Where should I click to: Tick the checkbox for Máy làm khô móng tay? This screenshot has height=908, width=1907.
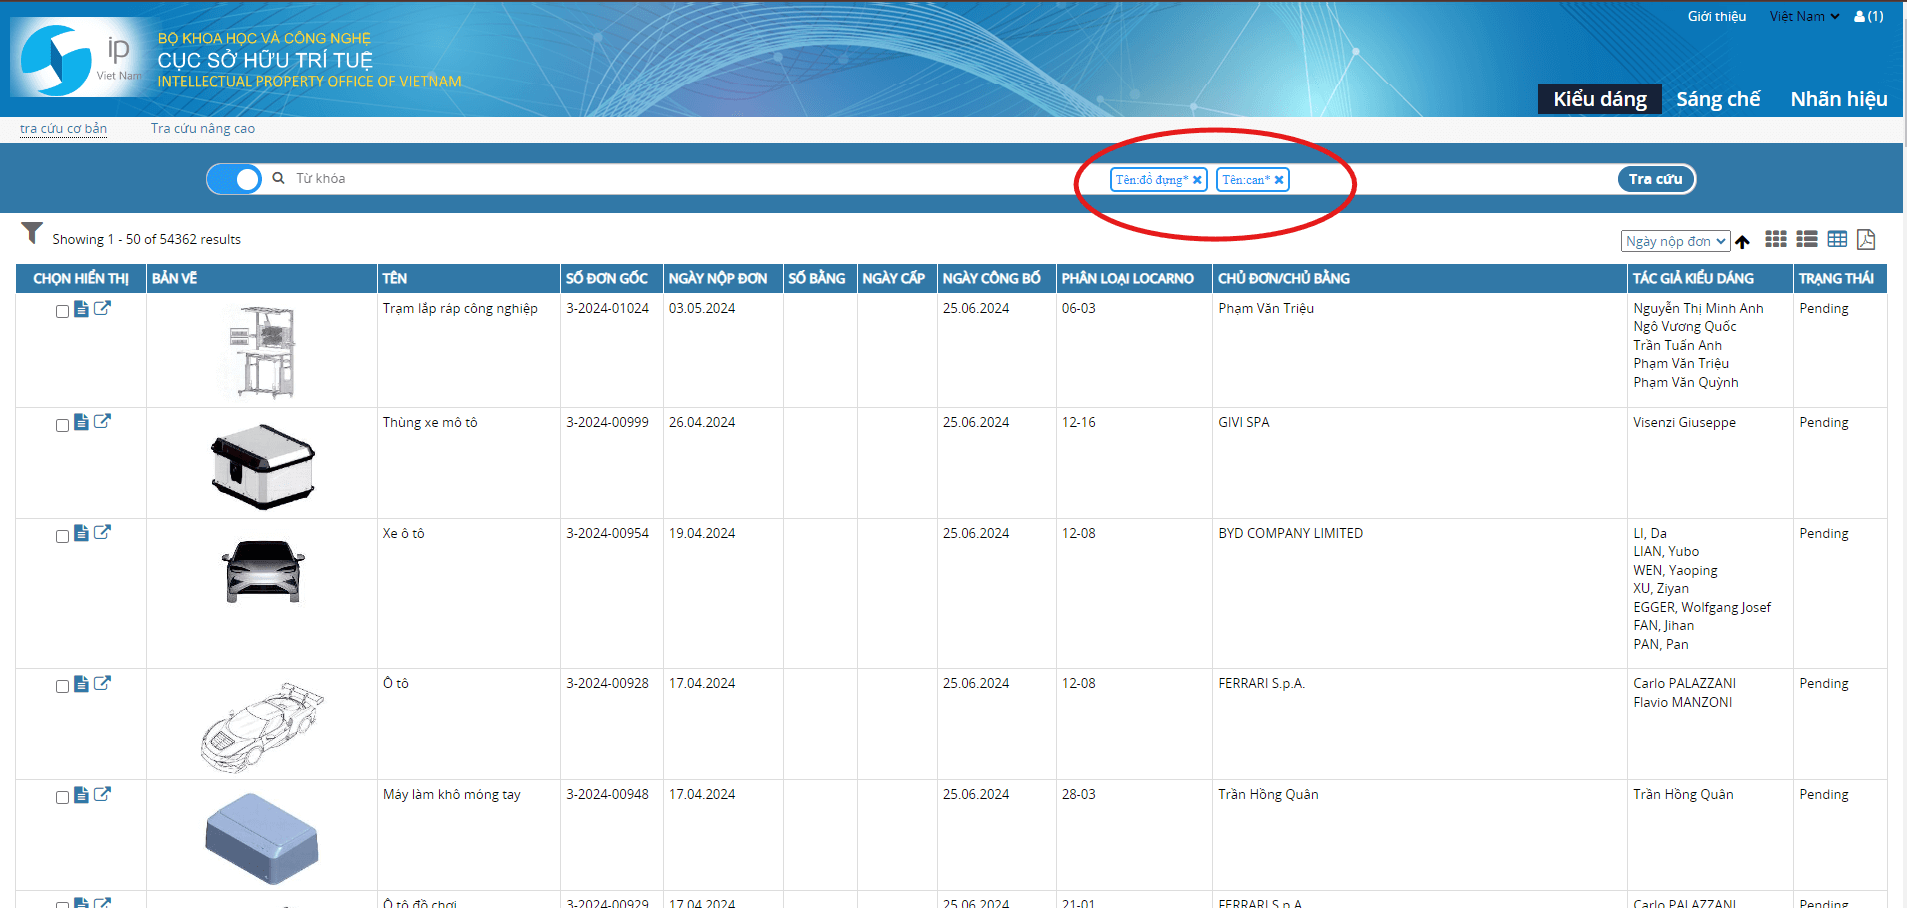click(62, 797)
